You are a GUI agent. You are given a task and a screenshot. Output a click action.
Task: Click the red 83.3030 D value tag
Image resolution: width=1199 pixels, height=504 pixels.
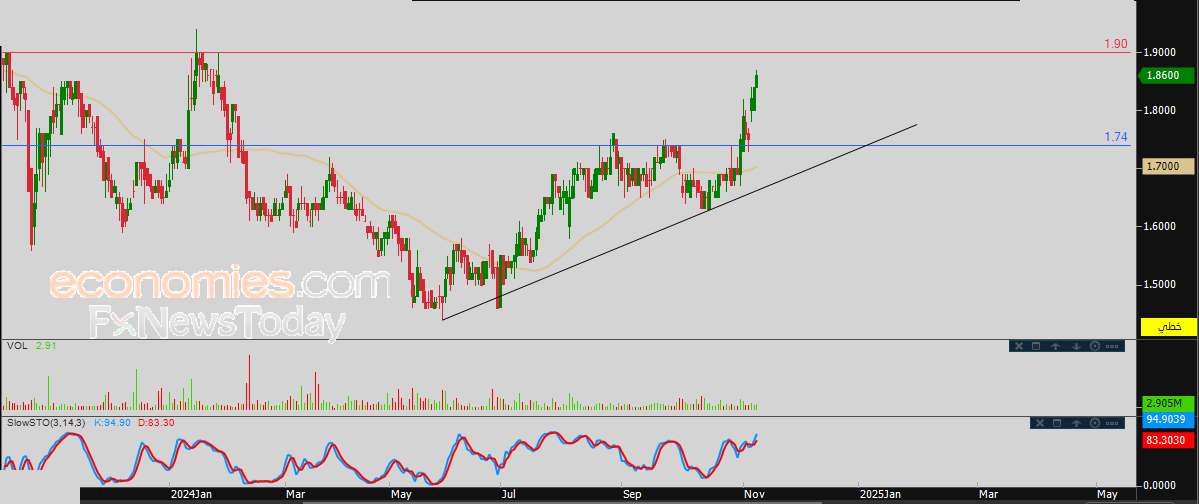point(1168,440)
